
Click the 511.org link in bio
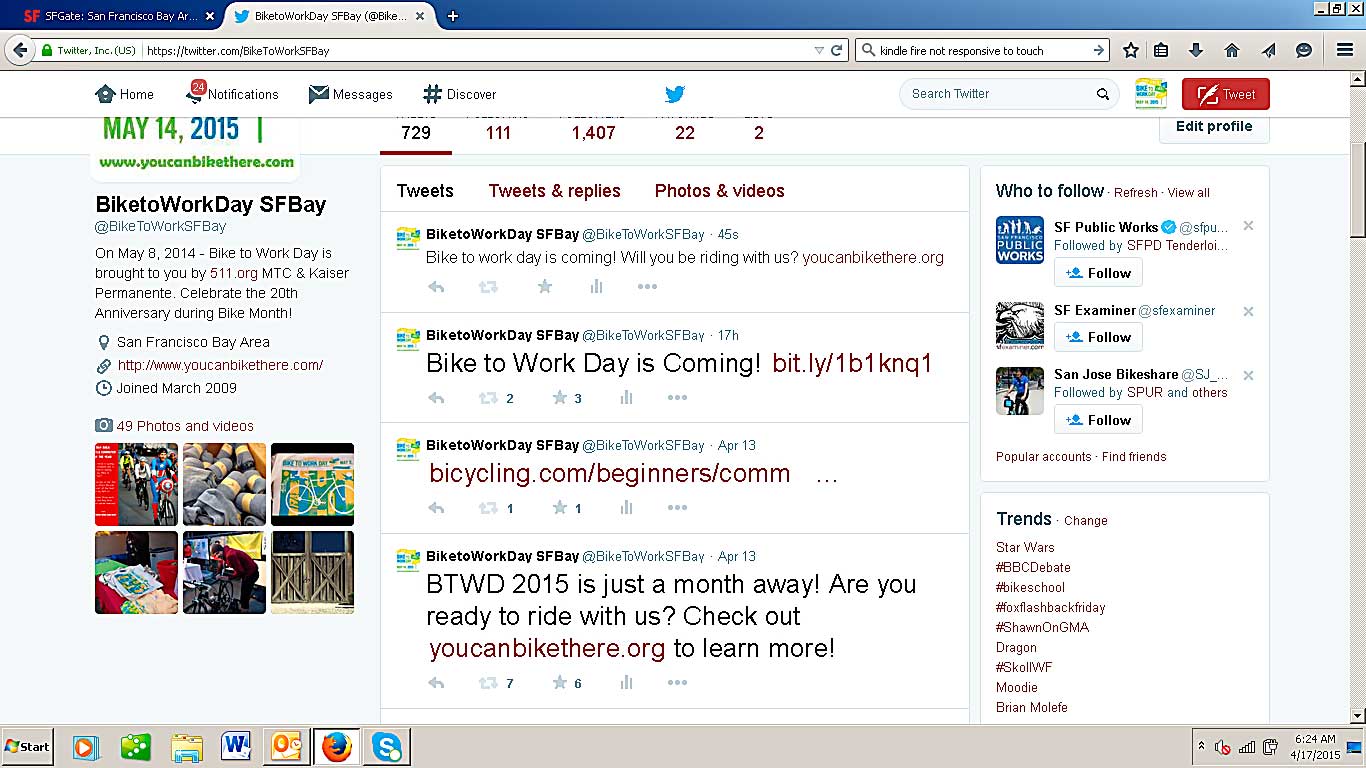tap(234, 273)
